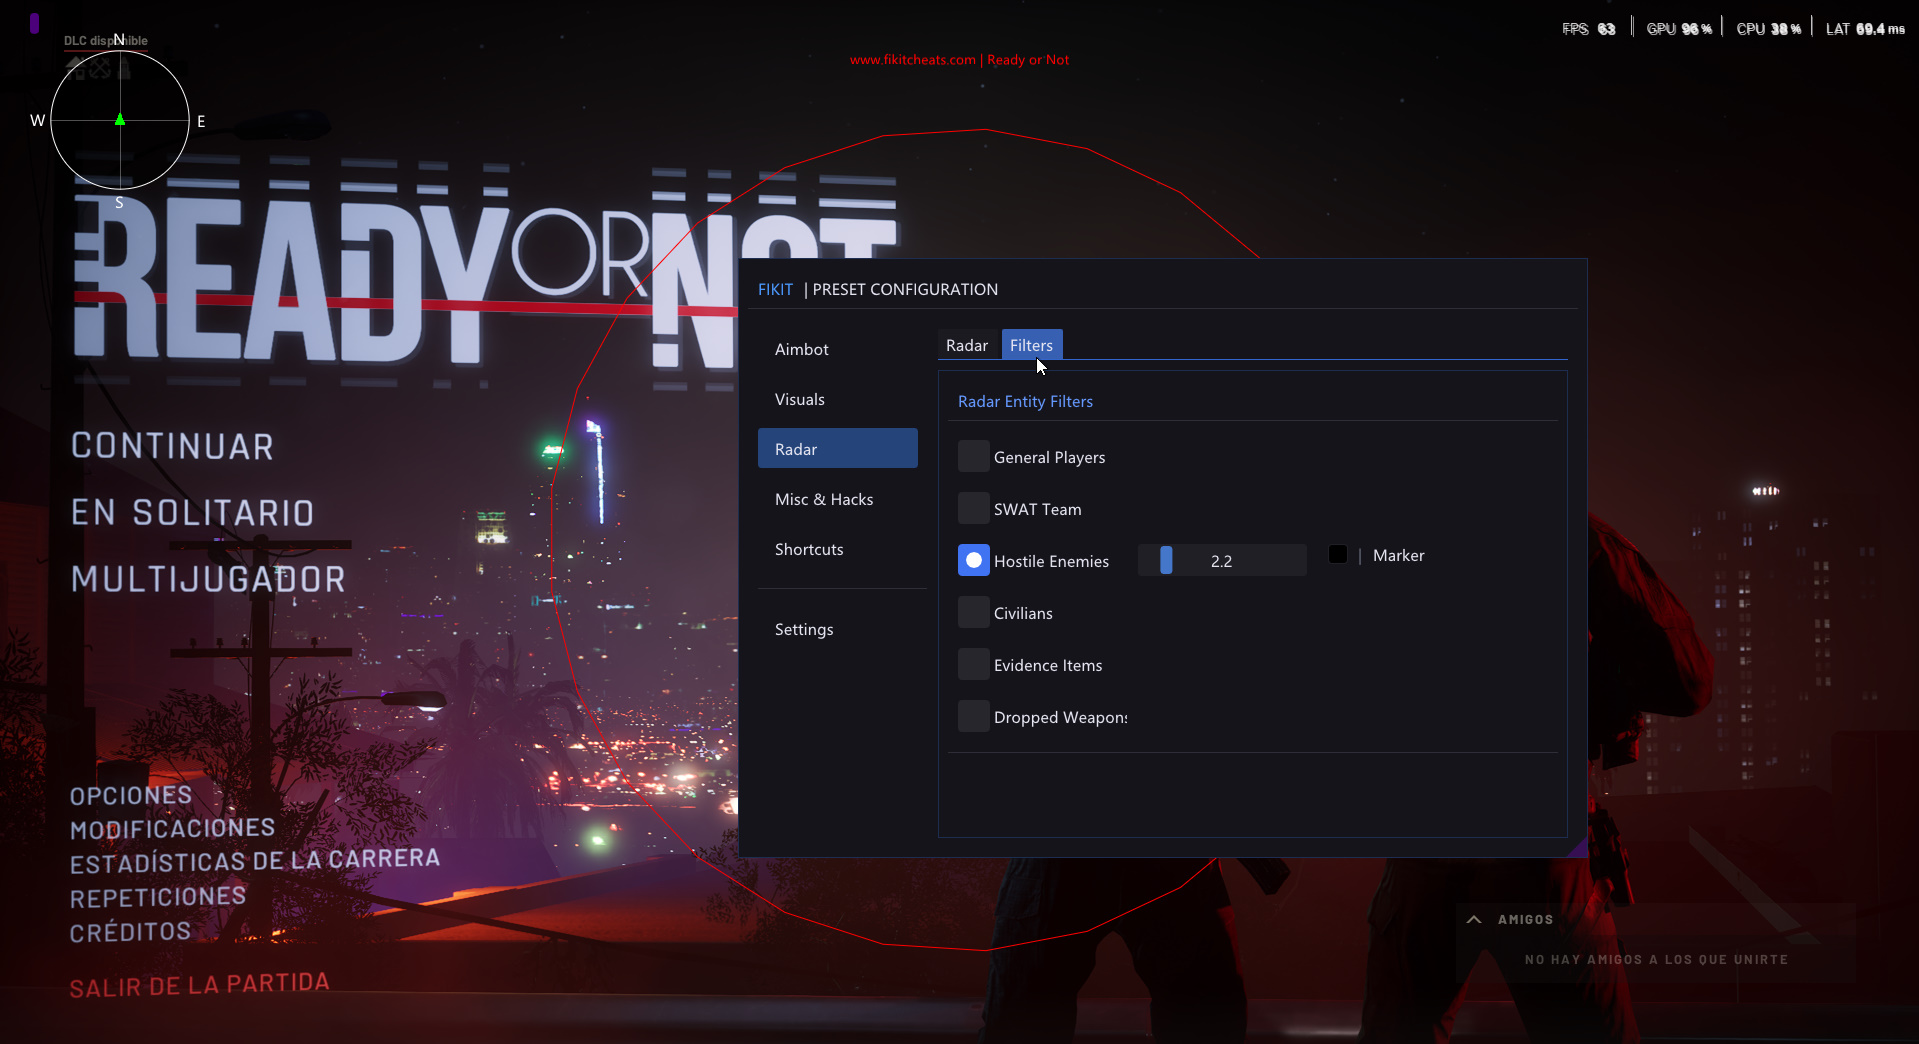This screenshot has height=1044, width=1919.
Task: Click the crossed anchors DLC icon
Action: pyautogui.click(x=99, y=68)
